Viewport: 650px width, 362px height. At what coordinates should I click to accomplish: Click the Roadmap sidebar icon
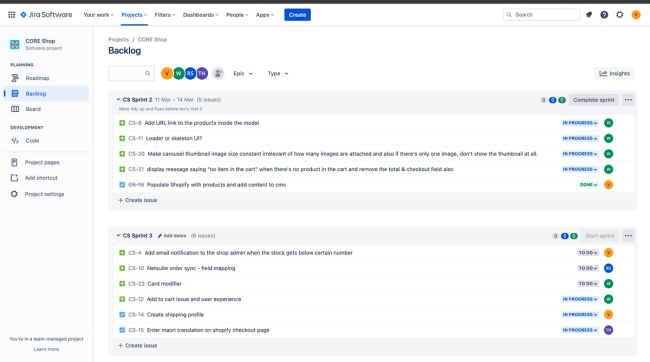click(x=15, y=78)
